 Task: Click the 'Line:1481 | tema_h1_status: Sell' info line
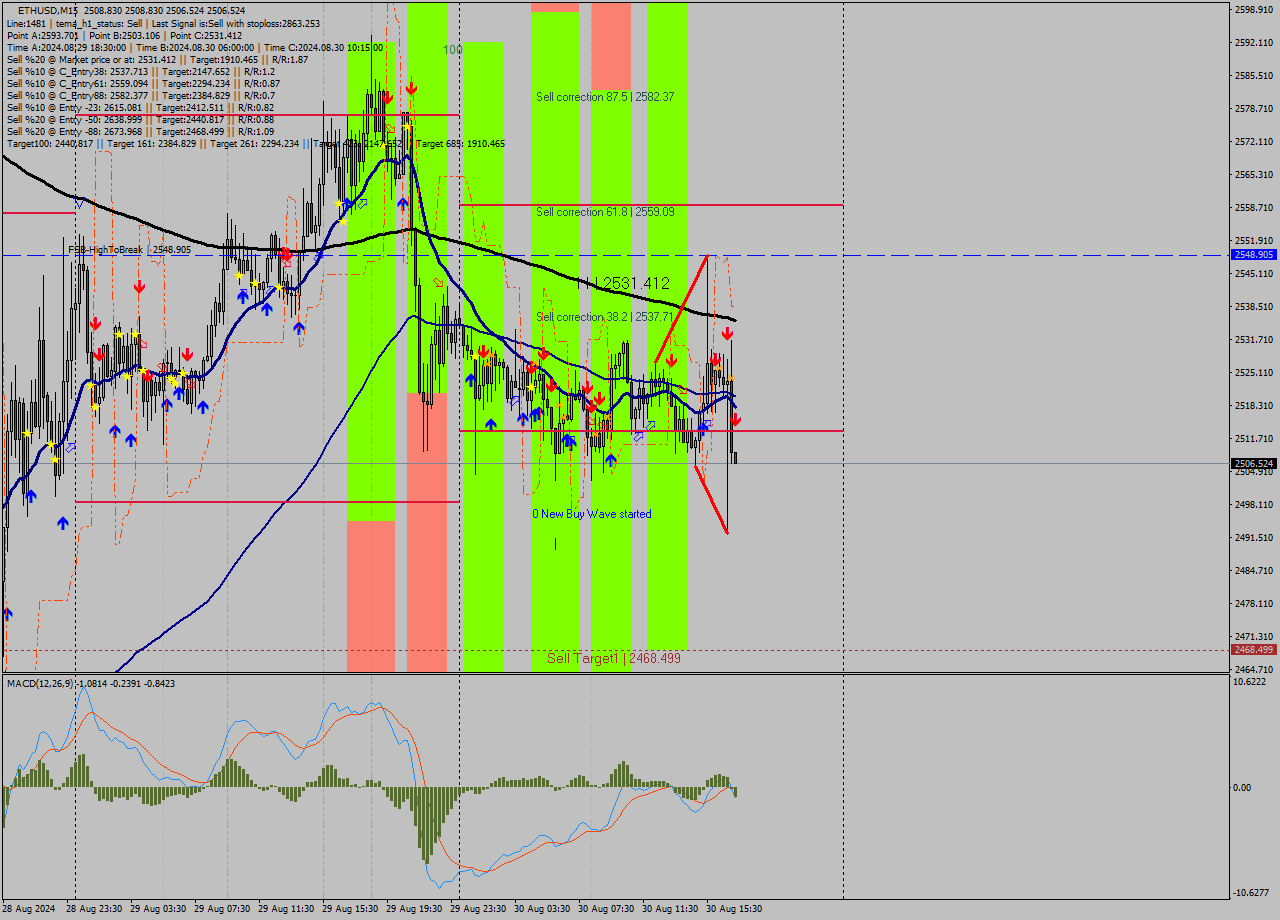163,23
